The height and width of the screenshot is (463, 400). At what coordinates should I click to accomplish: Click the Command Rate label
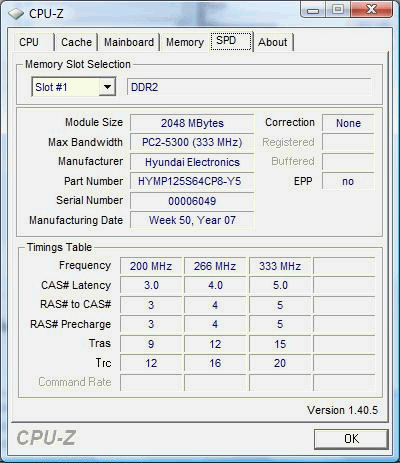(75, 382)
